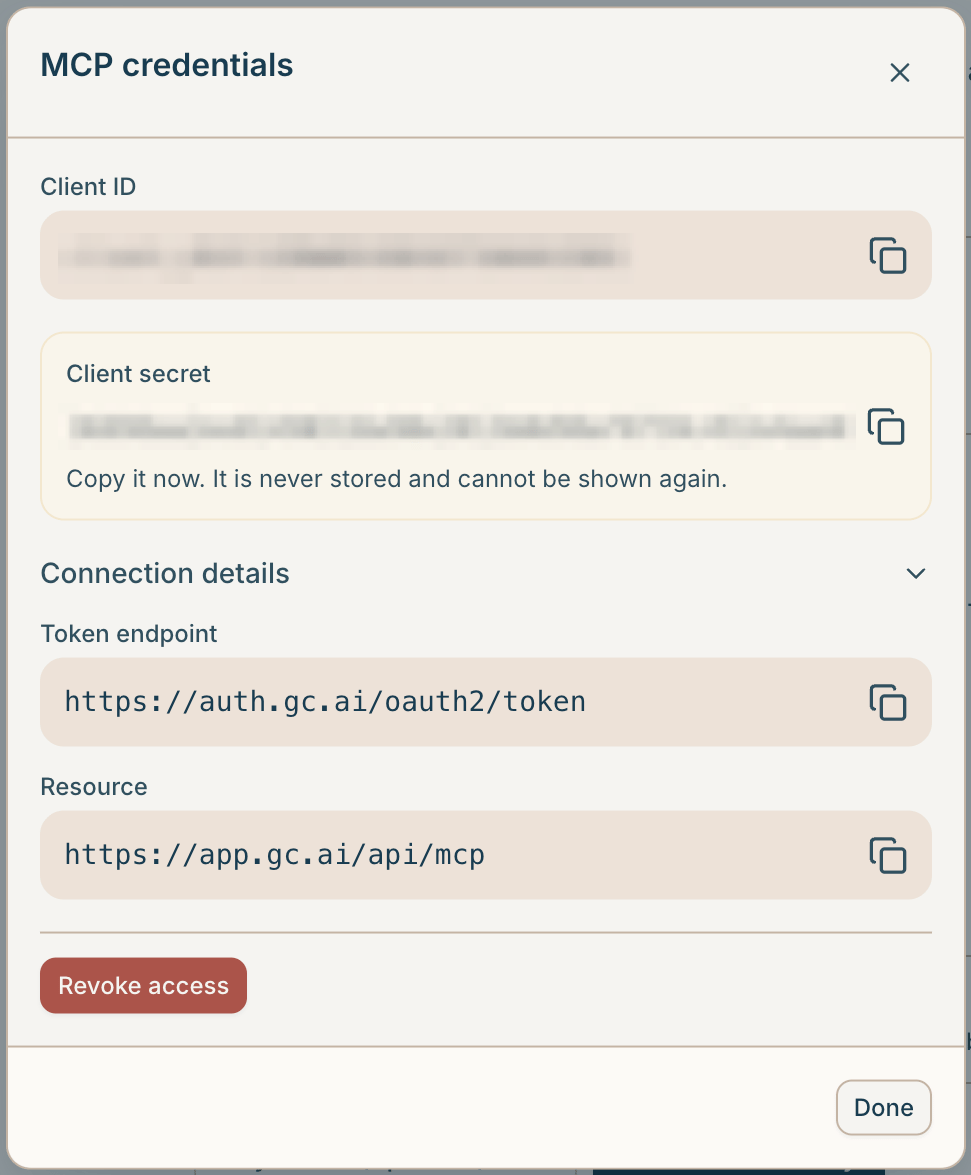
Task: Click the MCP credentials title
Action: pyautogui.click(x=167, y=65)
